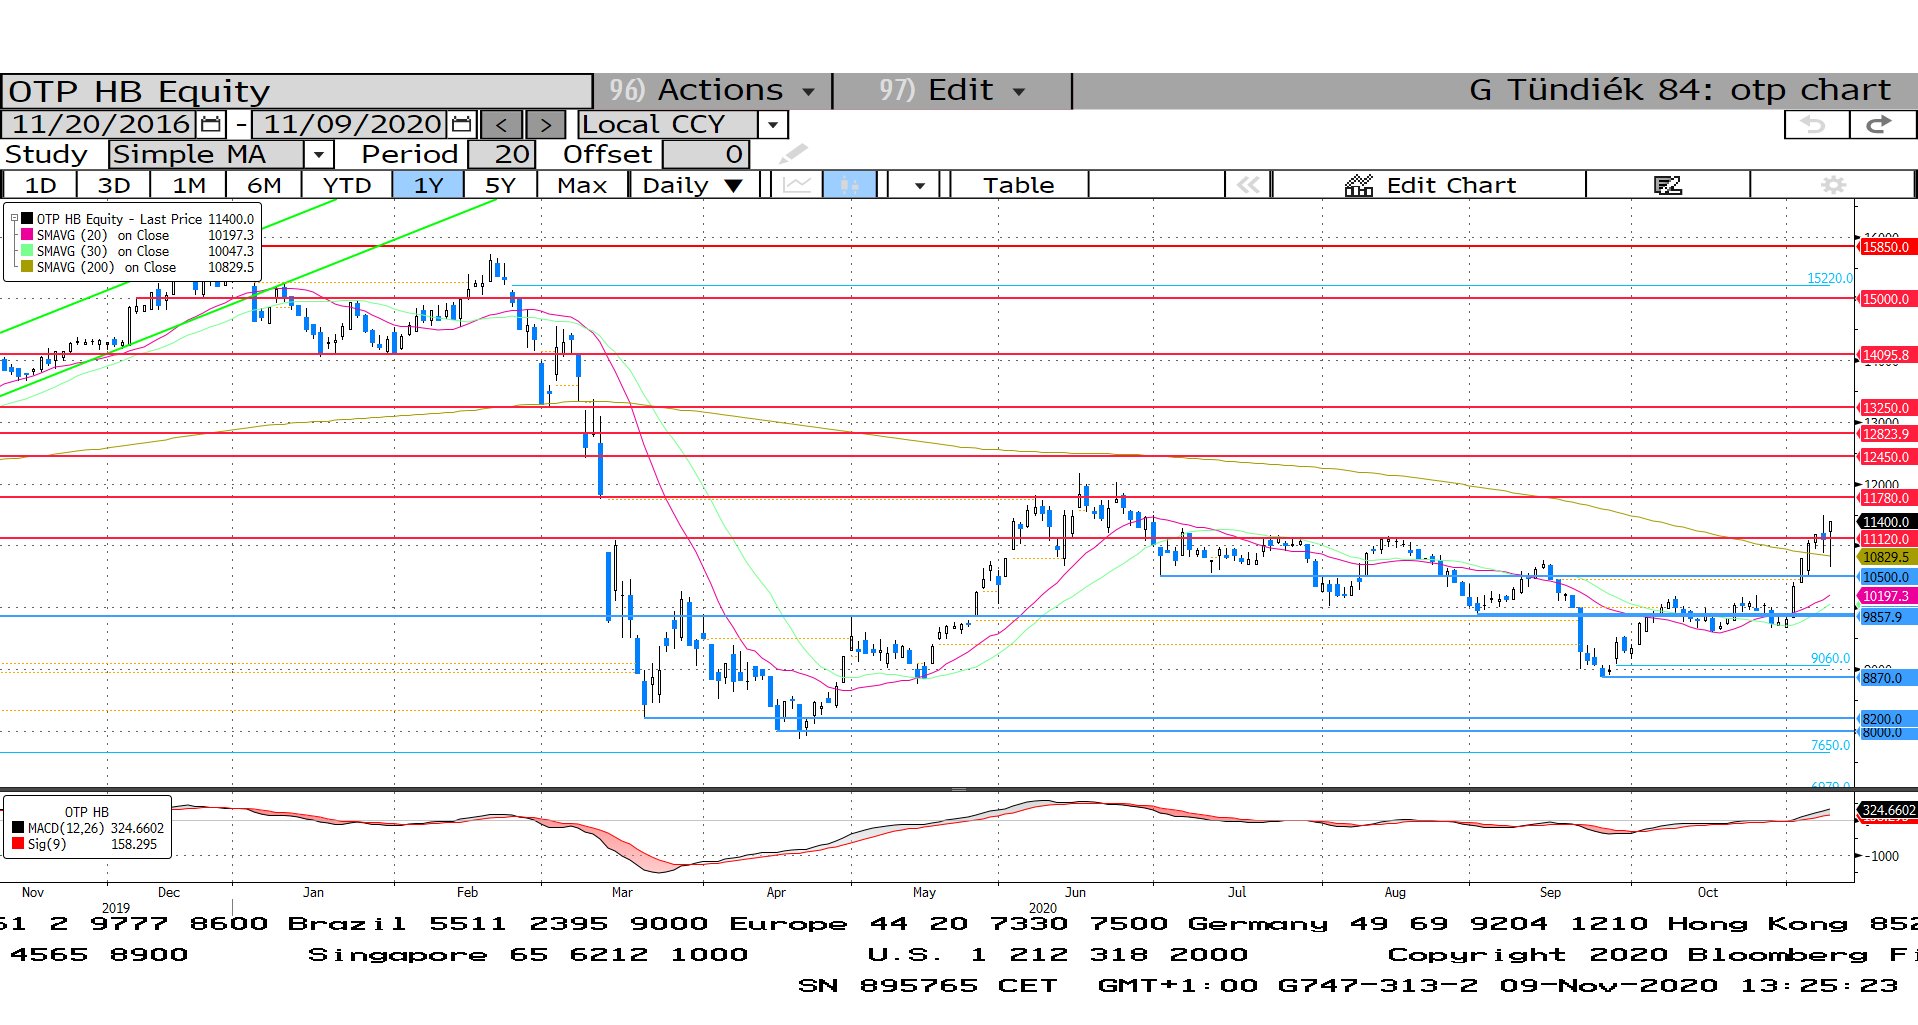Click the 11400.0 last price label
The image size is (1918, 1025).
pos(1886,522)
